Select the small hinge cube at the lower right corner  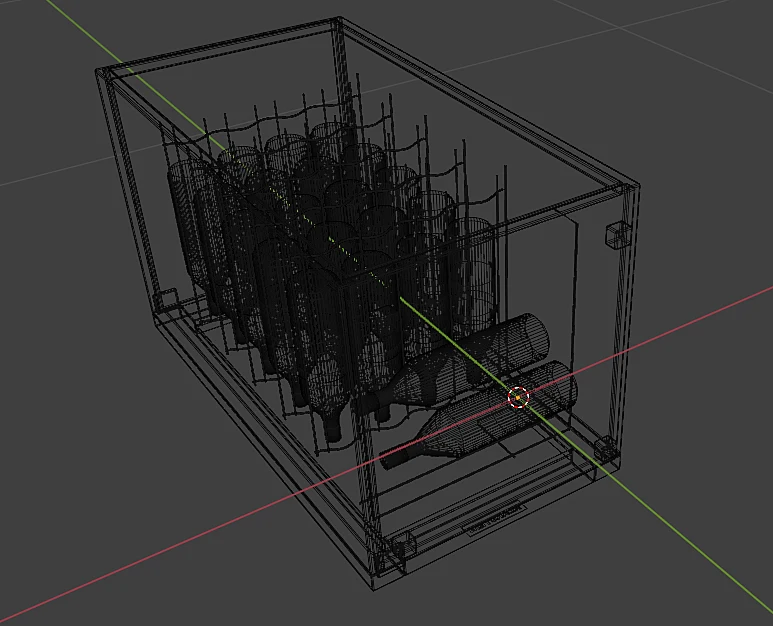[x=605, y=449]
